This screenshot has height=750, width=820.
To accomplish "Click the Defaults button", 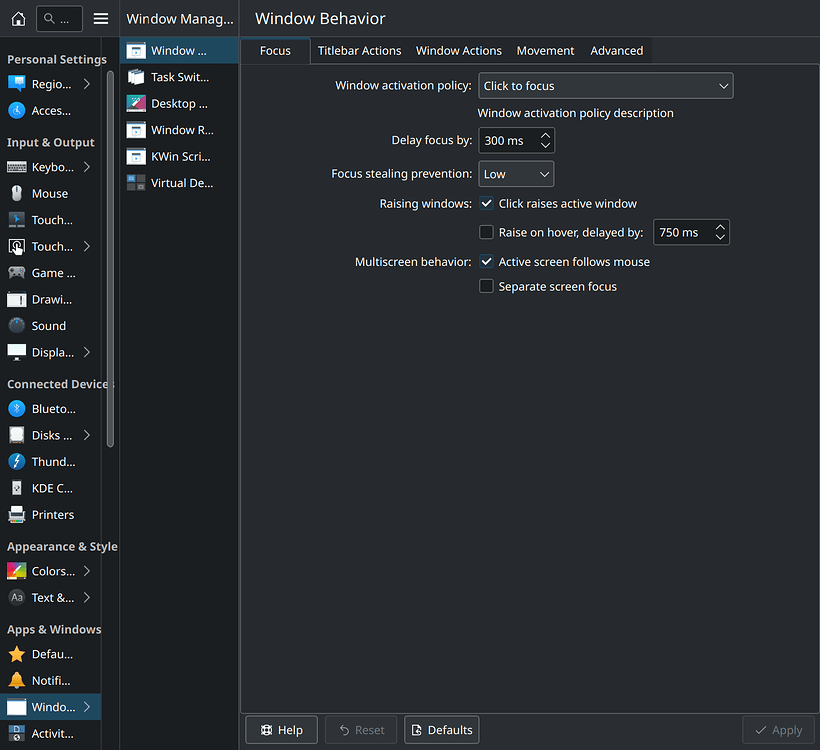I will point(441,730).
